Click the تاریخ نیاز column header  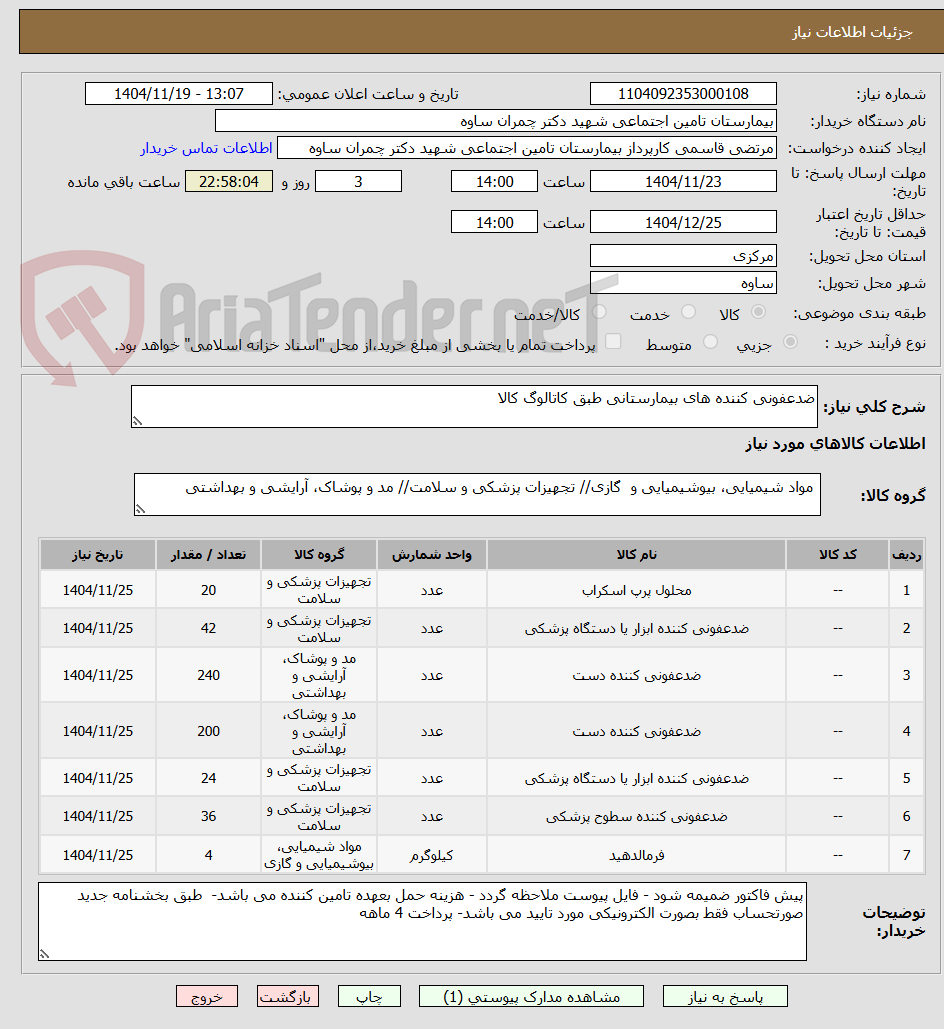click(98, 555)
